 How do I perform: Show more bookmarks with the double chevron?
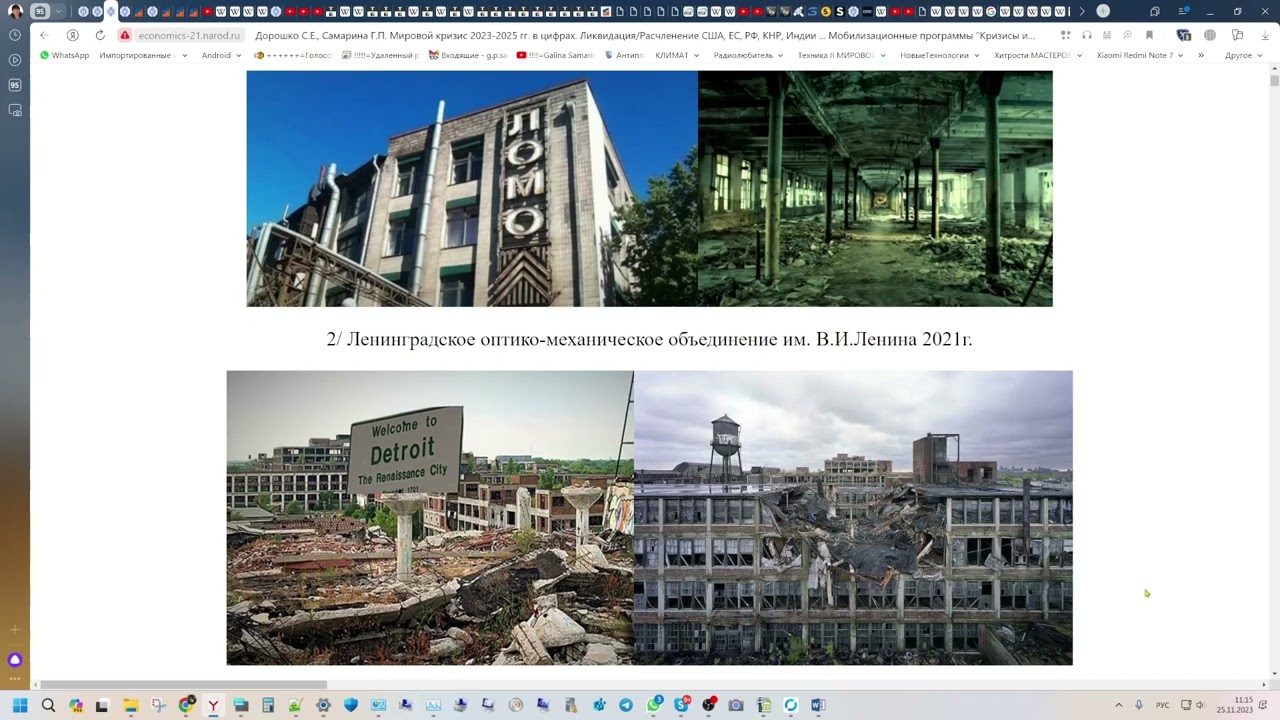[1201, 56]
